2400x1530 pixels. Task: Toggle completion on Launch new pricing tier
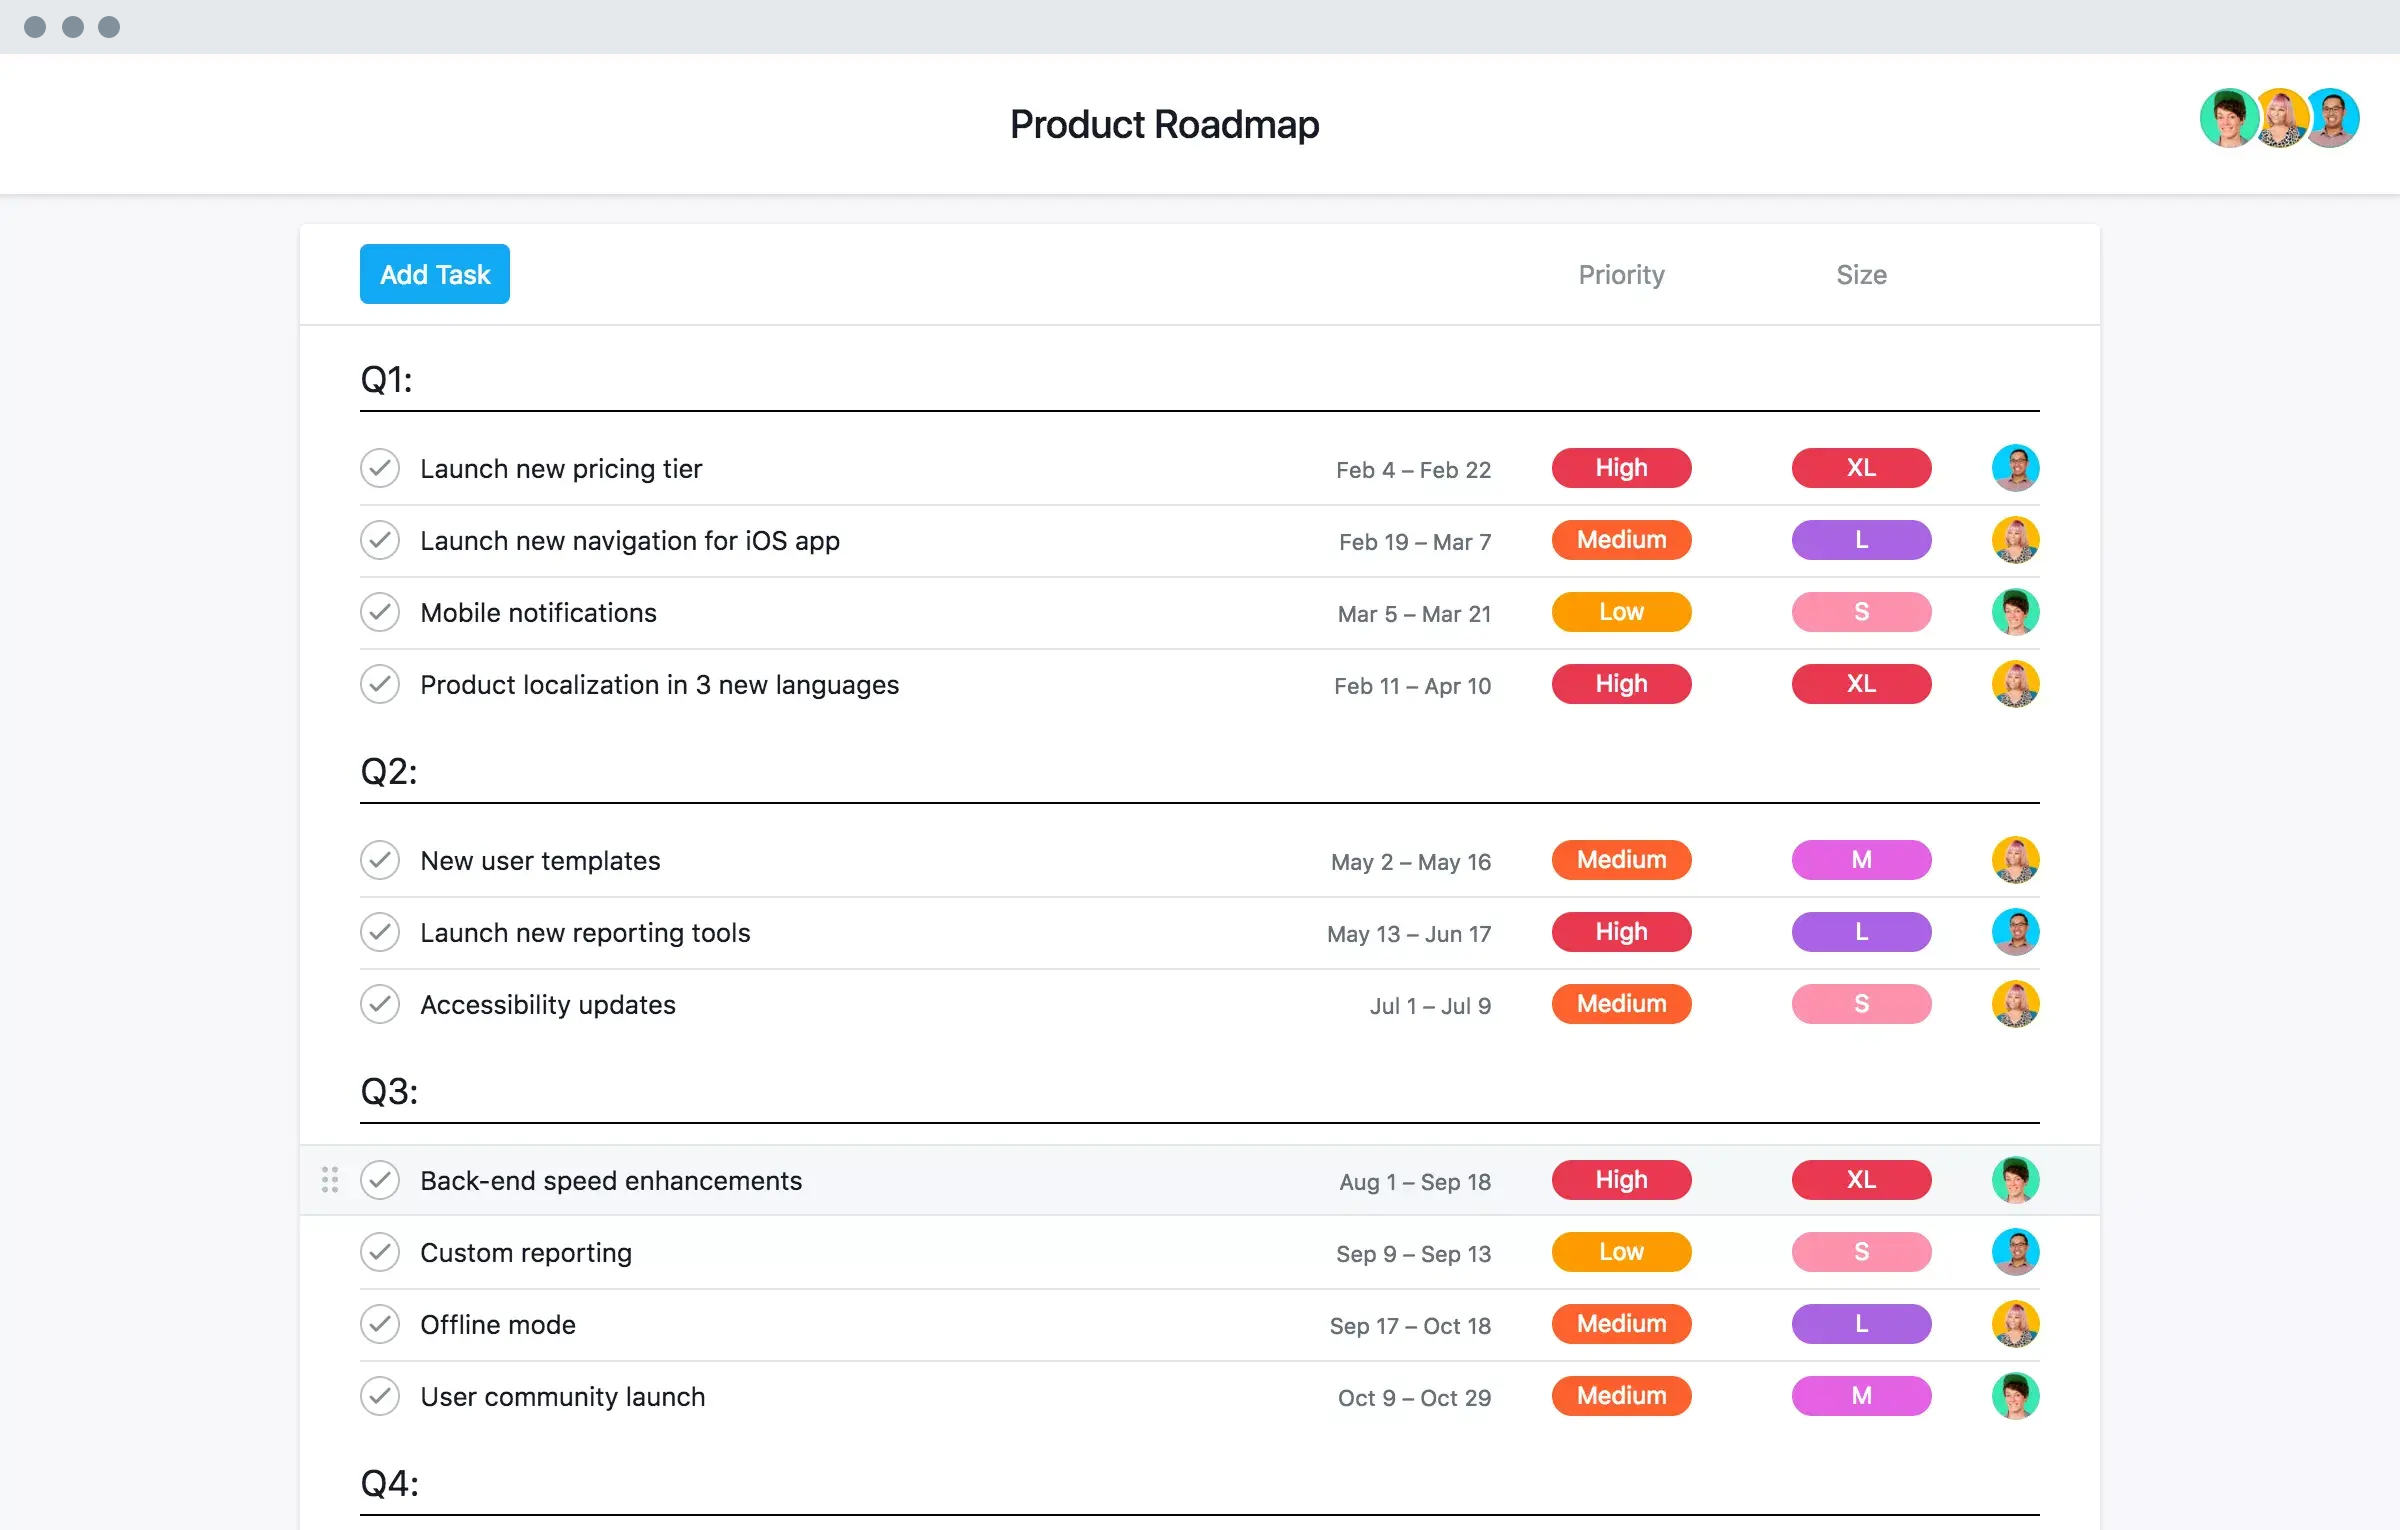380,467
